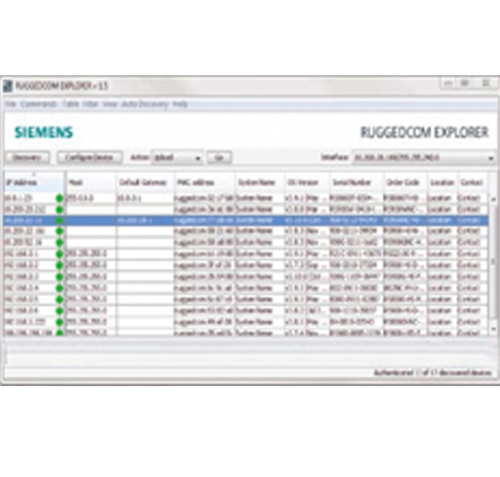The image size is (500, 477).
Task: Open the Table menu
Action: (x=71, y=104)
